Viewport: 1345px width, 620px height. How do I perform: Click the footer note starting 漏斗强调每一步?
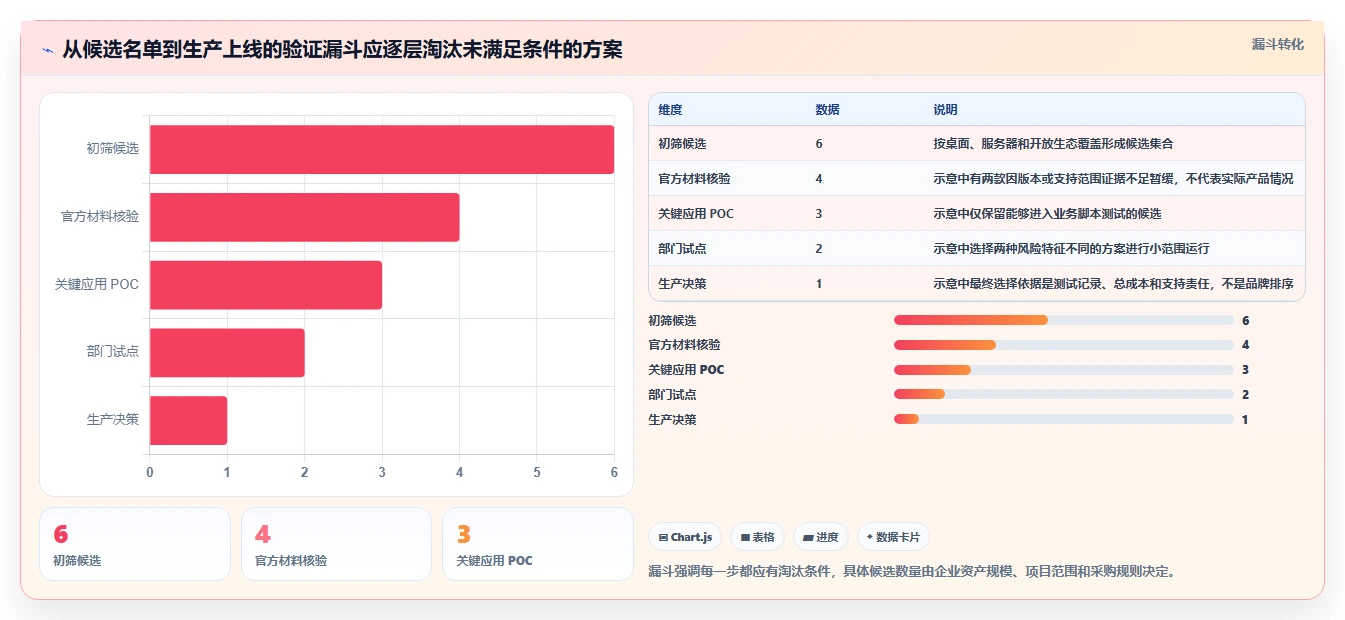[x=914, y=572]
